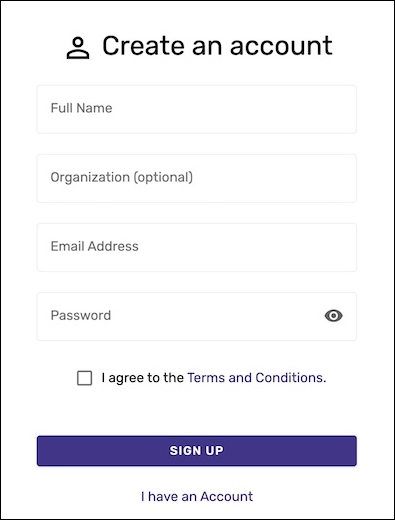Click the 'Full Name' placeholder text

click(x=81, y=108)
